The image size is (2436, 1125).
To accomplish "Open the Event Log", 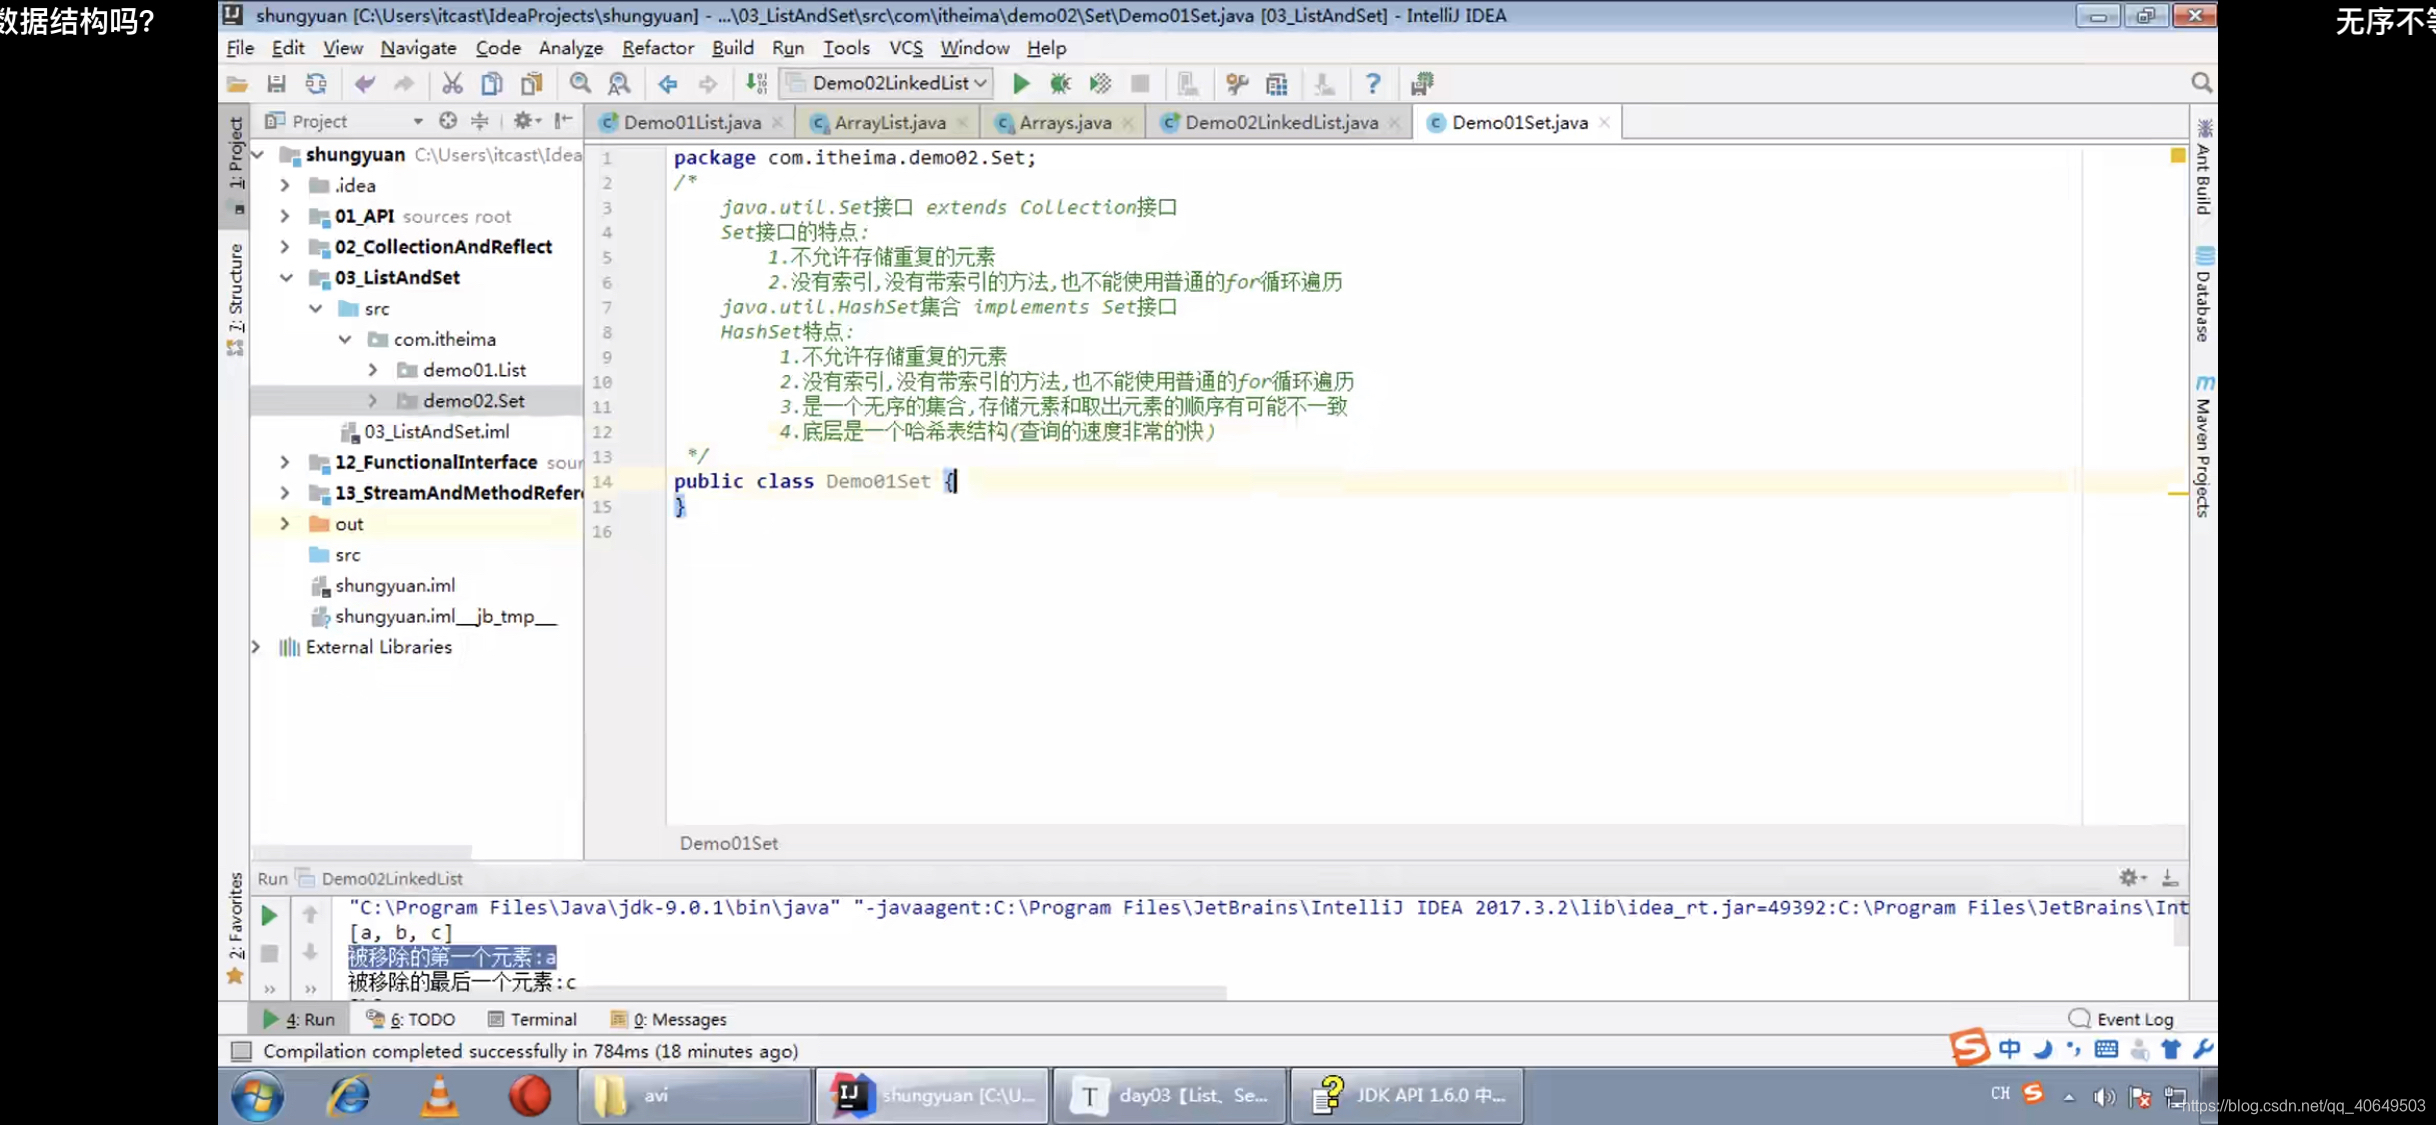I will 2122,1019.
